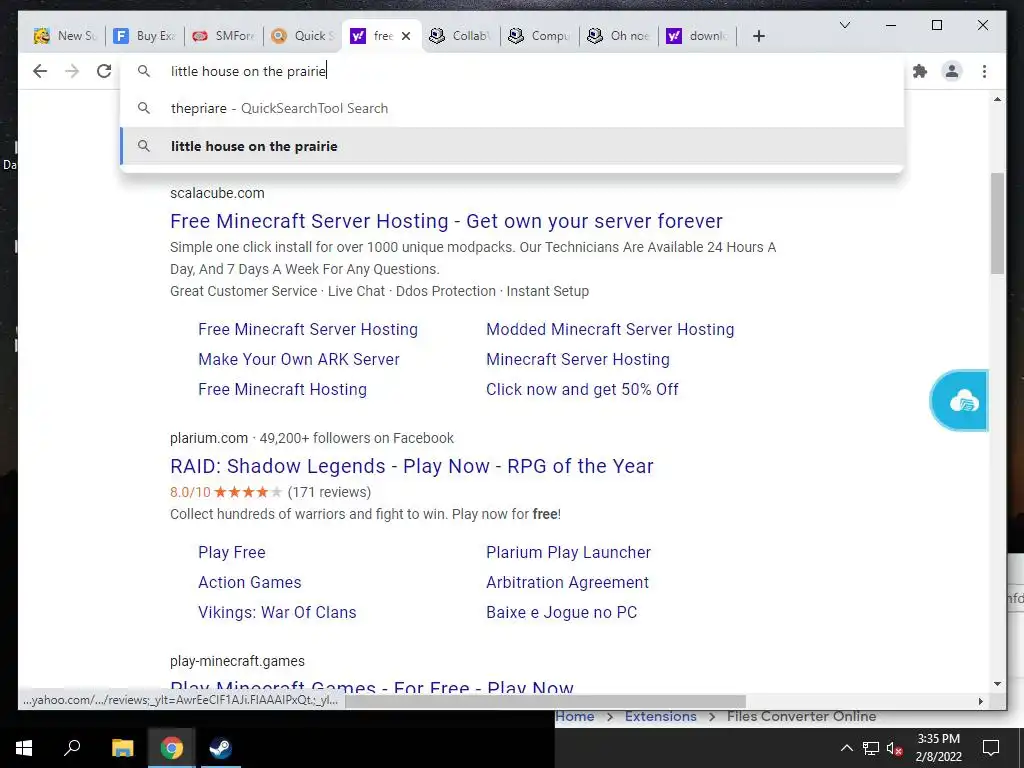Open 'RAID: Shadow Legends - Play Now' title

pos(411,466)
